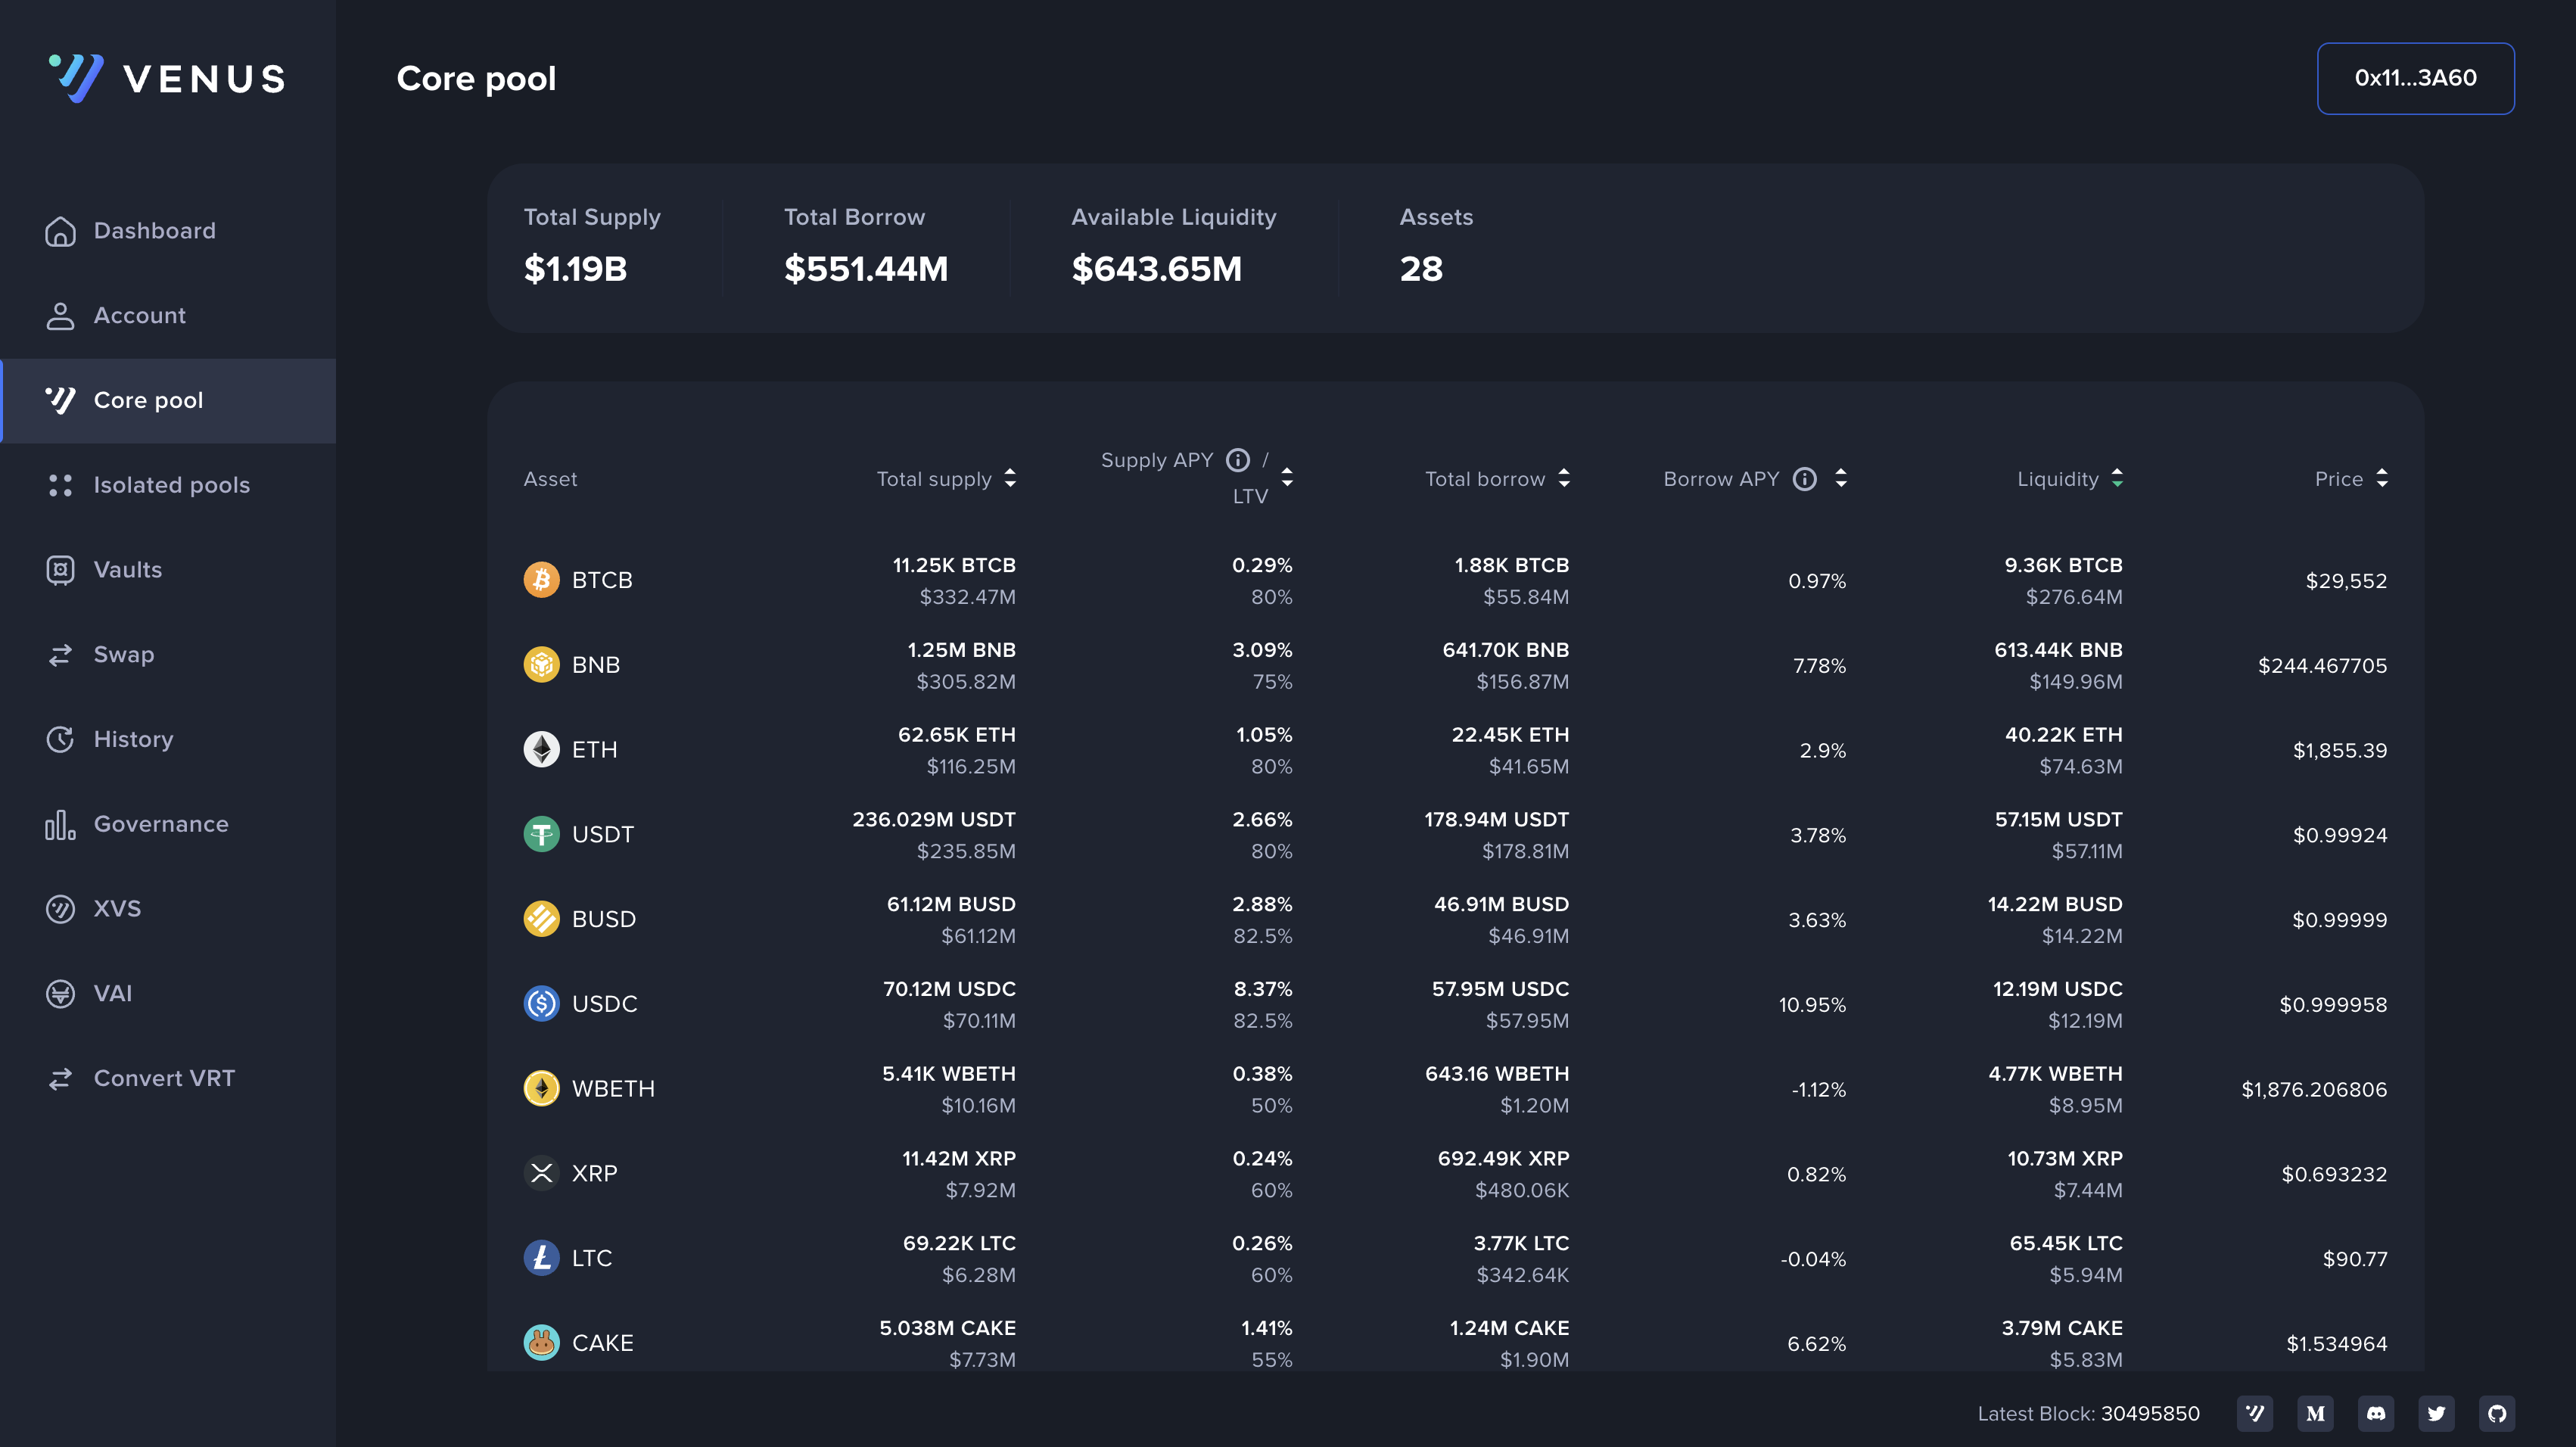Navigate to Vaults section
Screen dimensions: 2576x1447
point(127,570)
